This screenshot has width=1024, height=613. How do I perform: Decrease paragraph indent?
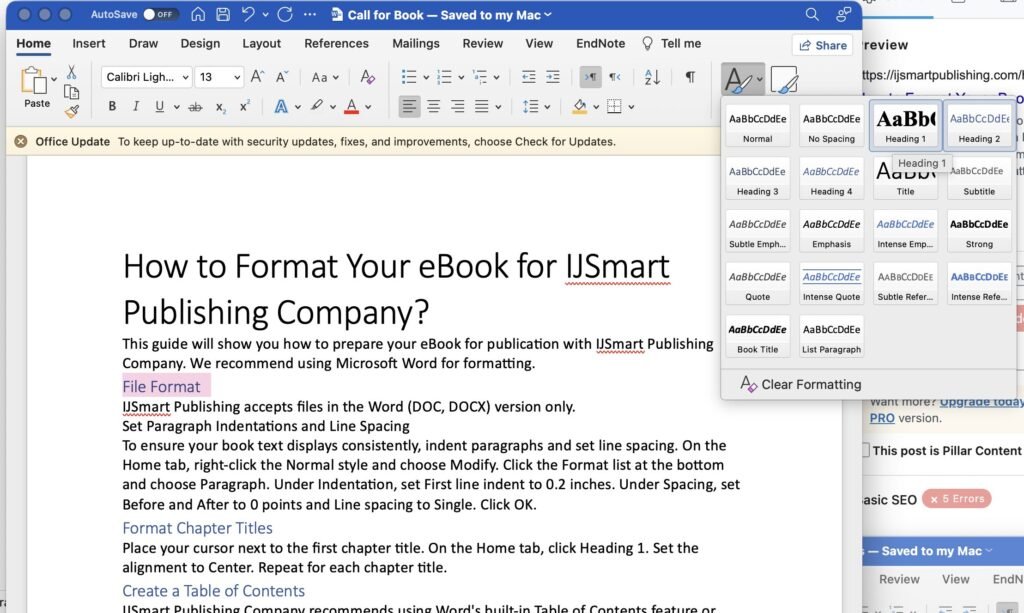[528, 76]
